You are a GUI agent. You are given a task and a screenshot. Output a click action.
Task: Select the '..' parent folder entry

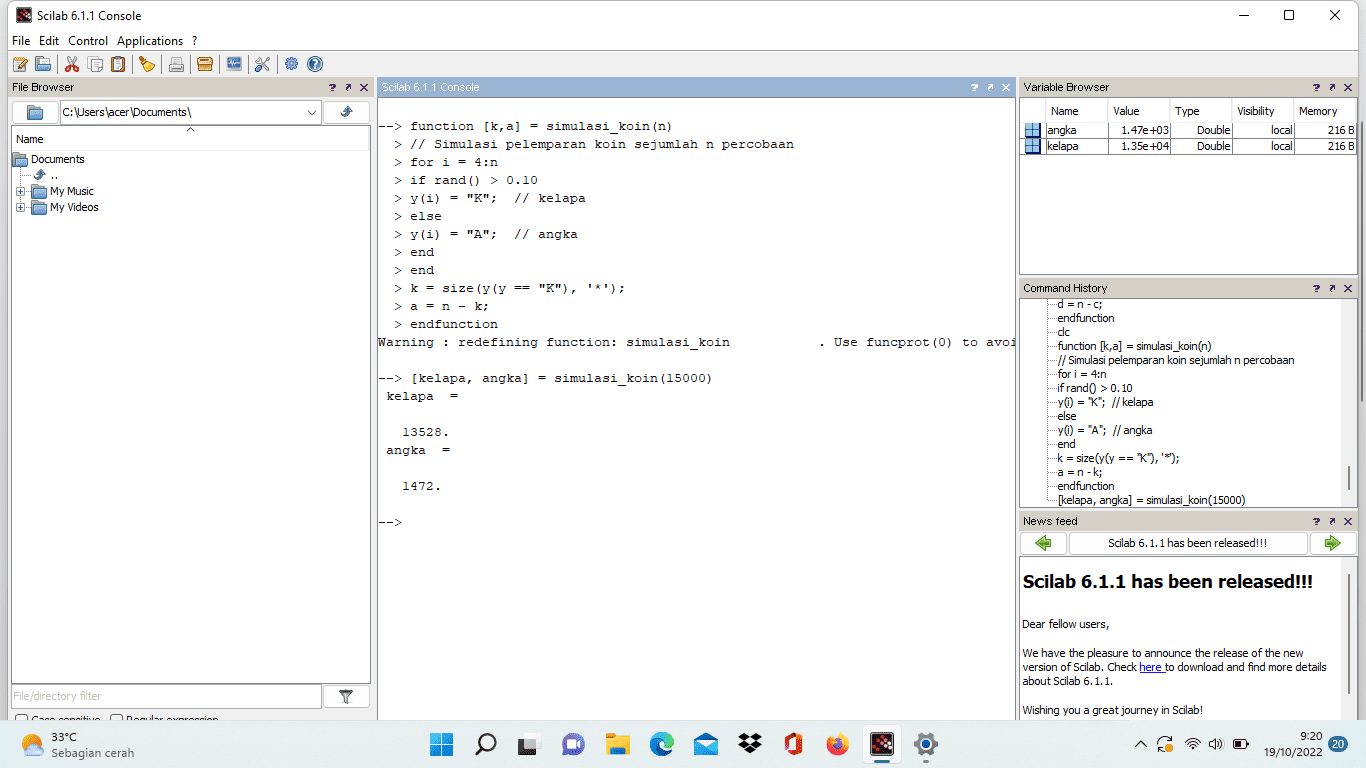coord(46,175)
